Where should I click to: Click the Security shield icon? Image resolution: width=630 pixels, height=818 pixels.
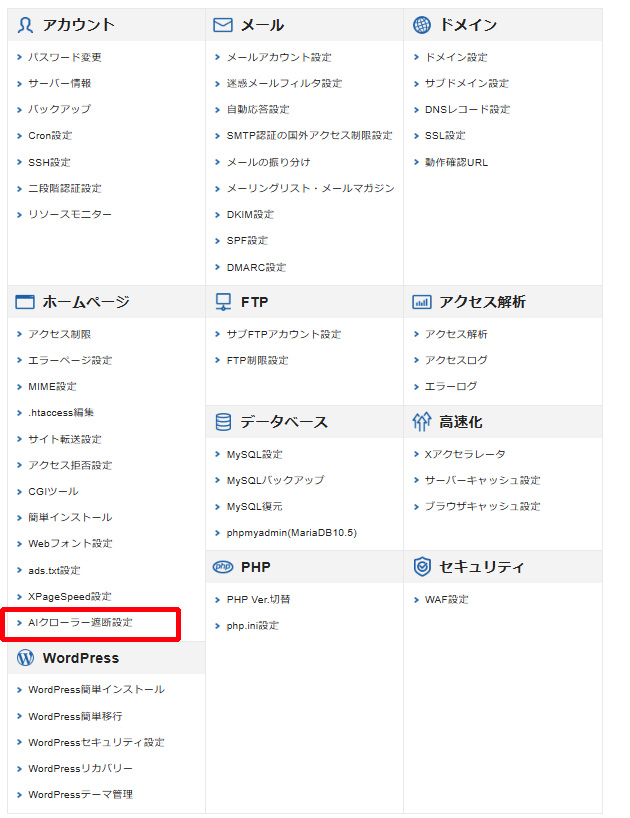tap(422, 567)
